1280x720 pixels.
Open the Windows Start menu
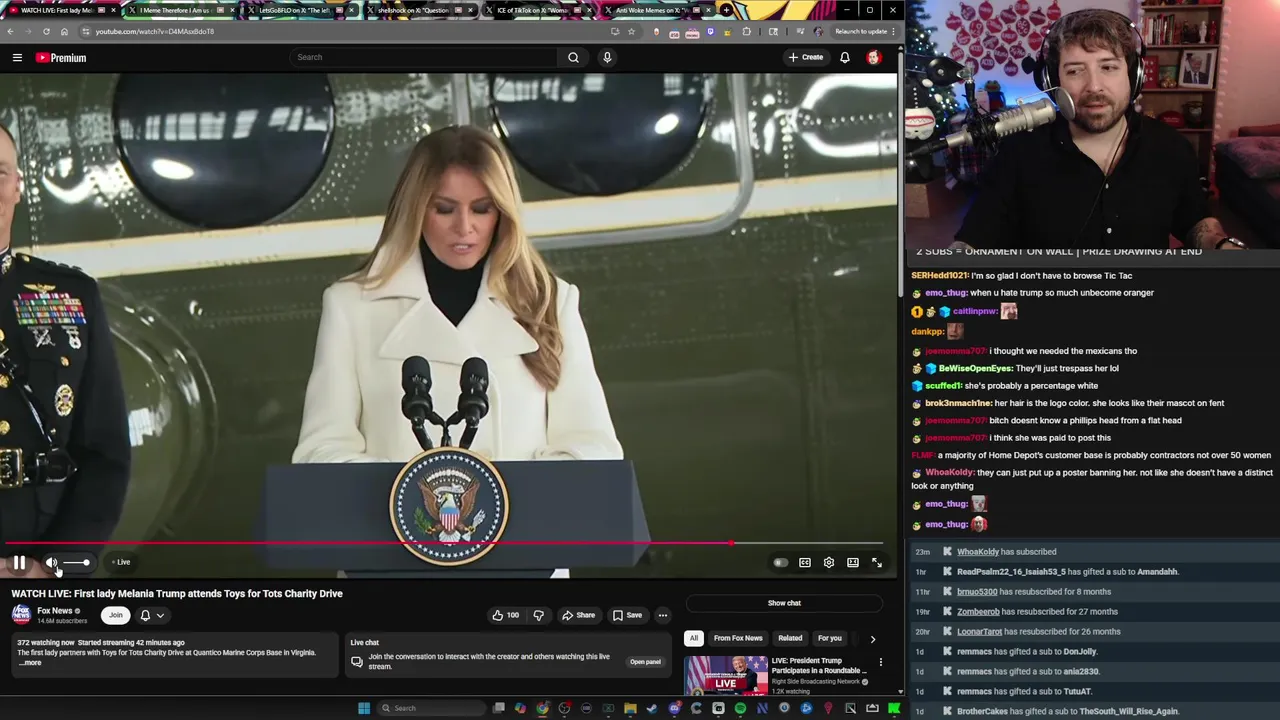364,708
